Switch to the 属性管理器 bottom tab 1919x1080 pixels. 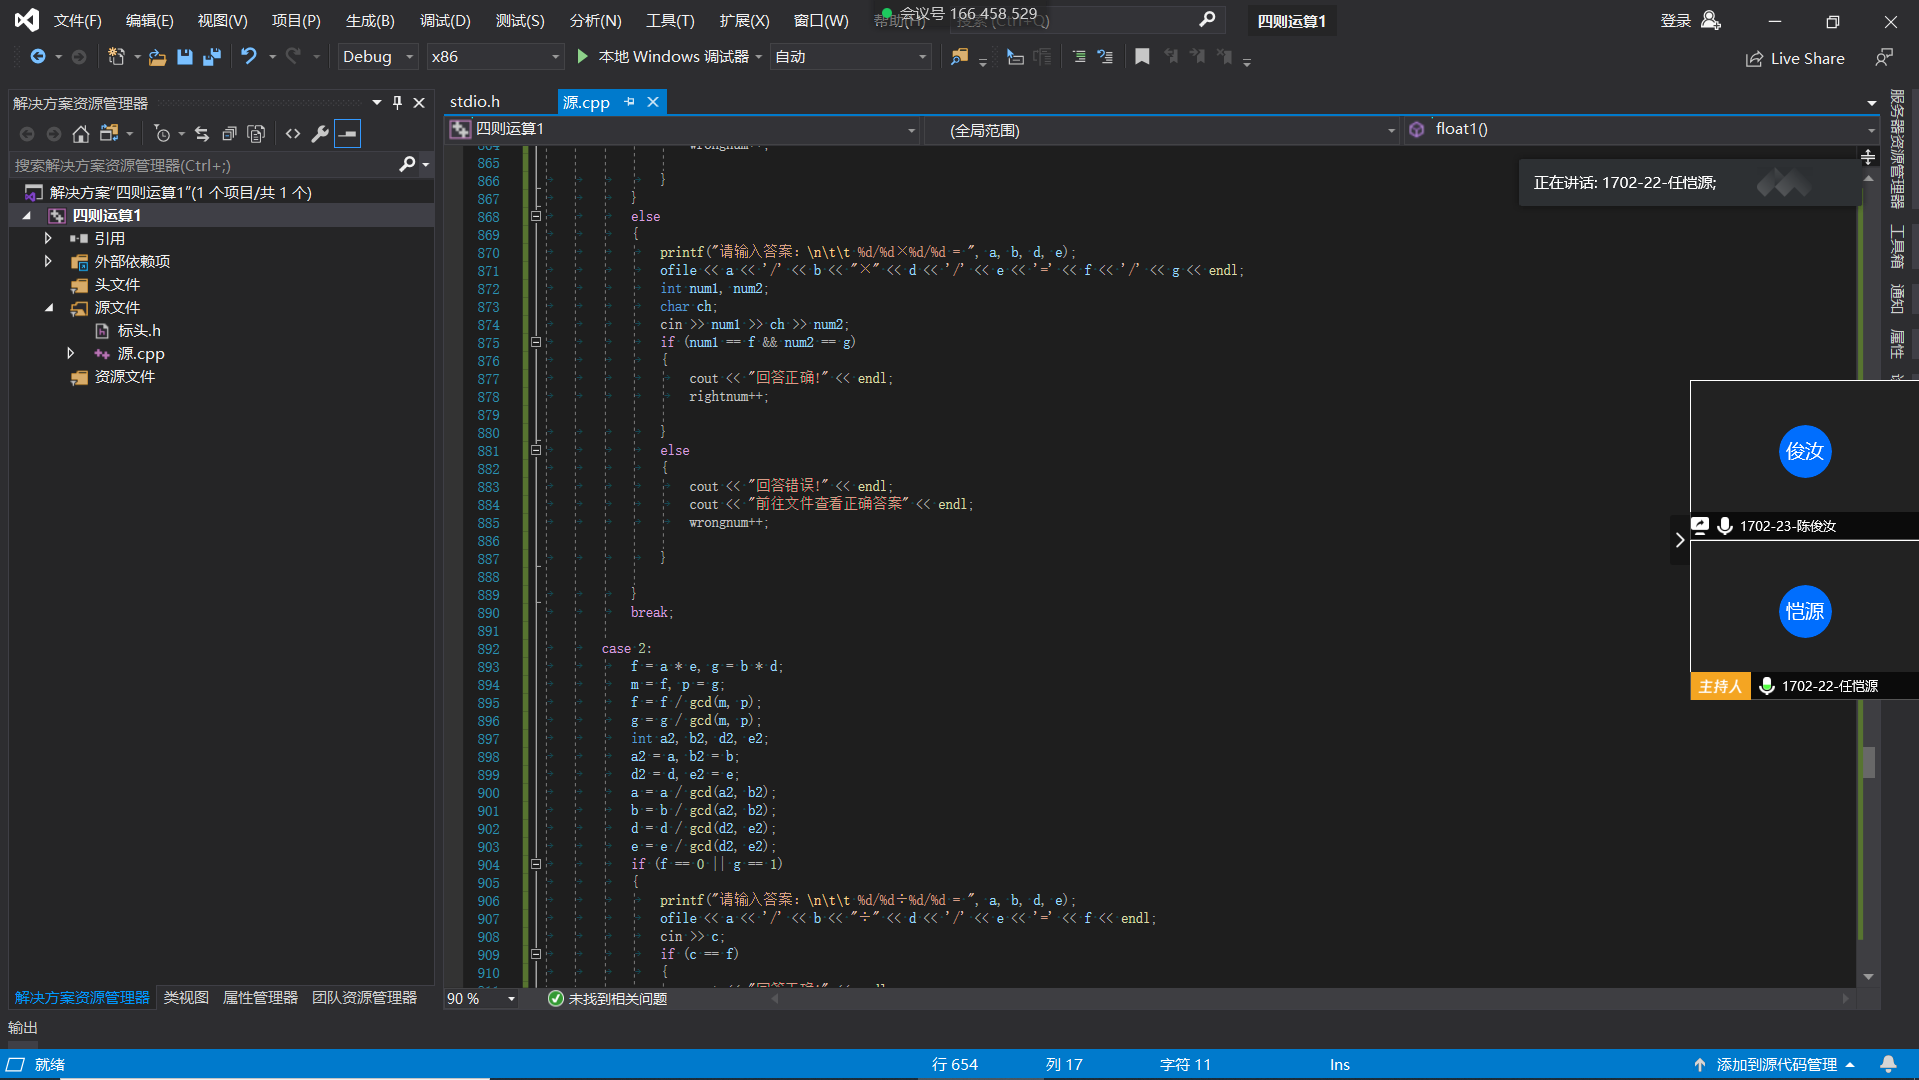click(260, 998)
